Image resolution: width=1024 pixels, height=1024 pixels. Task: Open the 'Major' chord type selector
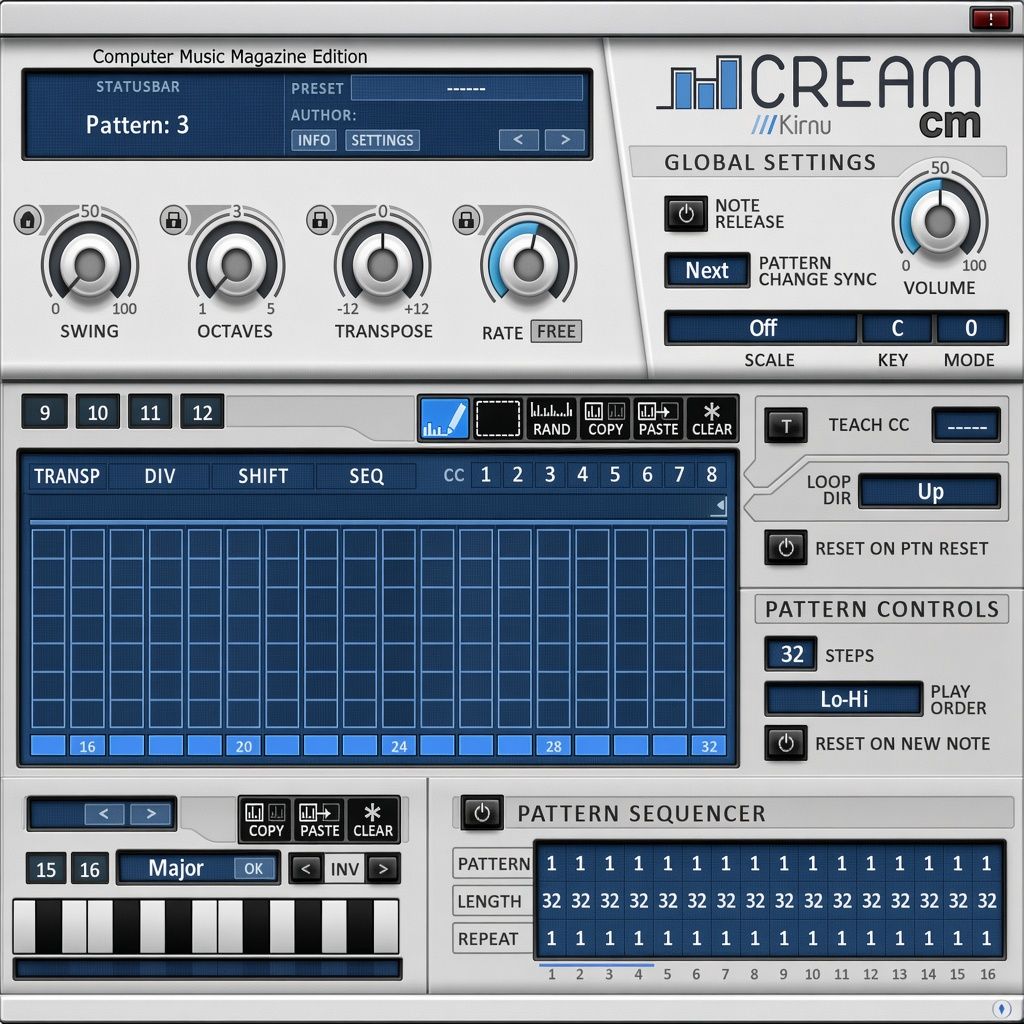[x=176, y=868]
